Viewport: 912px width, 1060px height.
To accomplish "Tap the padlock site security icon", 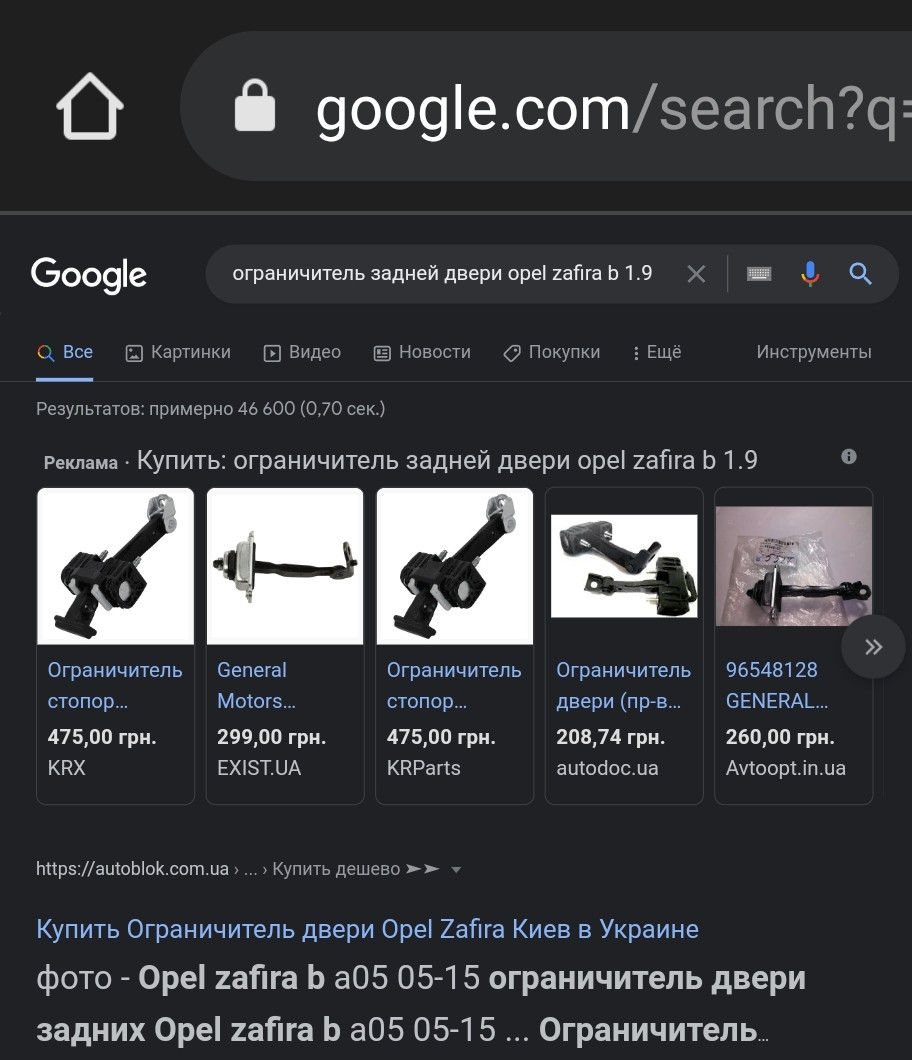I will click(x=254, y=106).
